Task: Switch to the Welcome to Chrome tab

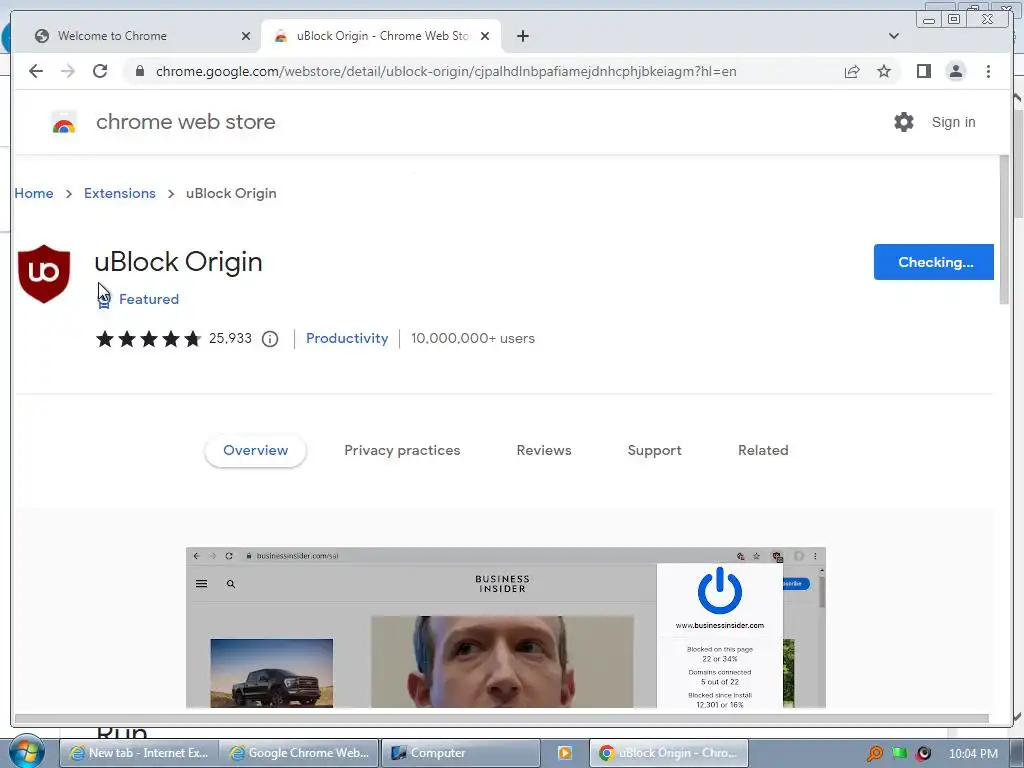Action: pyautogui.click(x=137, y=36)
